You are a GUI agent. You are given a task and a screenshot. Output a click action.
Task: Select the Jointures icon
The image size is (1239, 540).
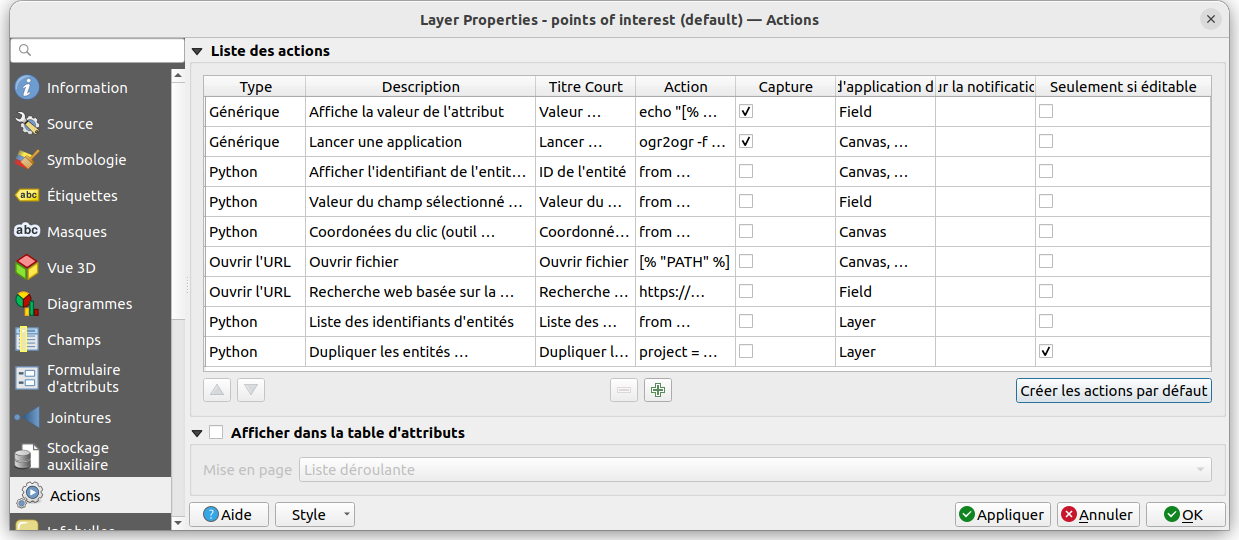click(27, 417)
